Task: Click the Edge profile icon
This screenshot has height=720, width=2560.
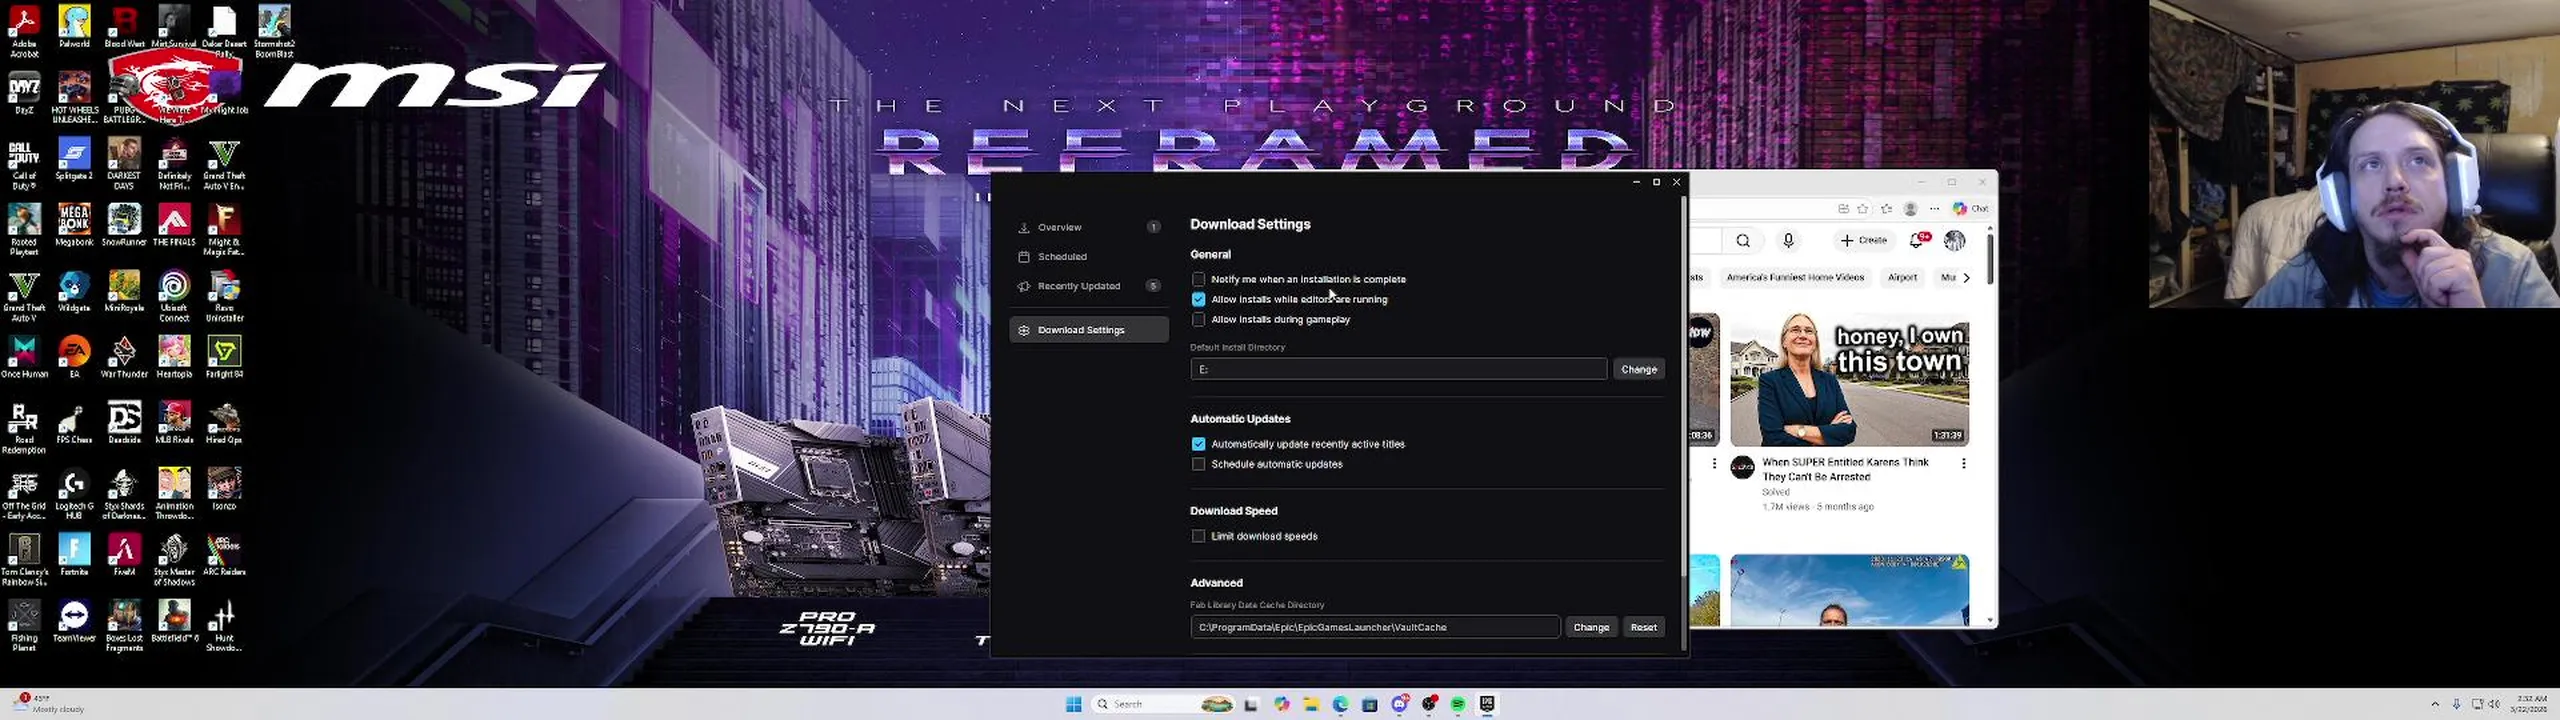Action: (1910, 209)
